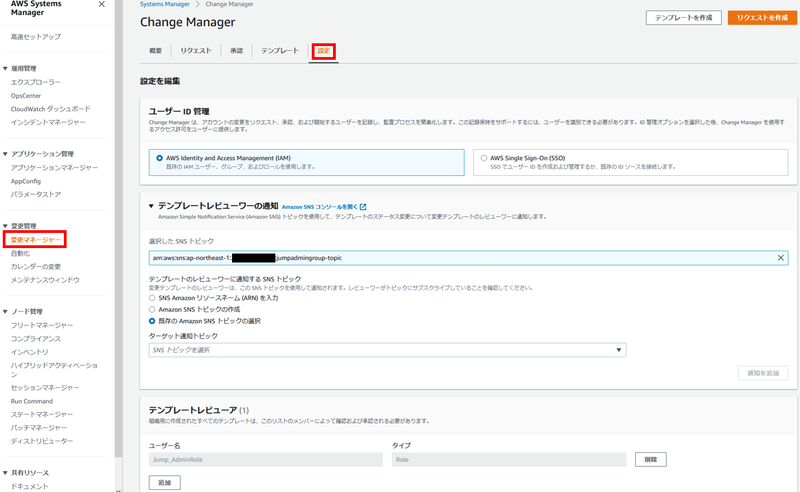The image size is (800, 492).
Task: Switch to the 概要 tab
Action: 156,51
